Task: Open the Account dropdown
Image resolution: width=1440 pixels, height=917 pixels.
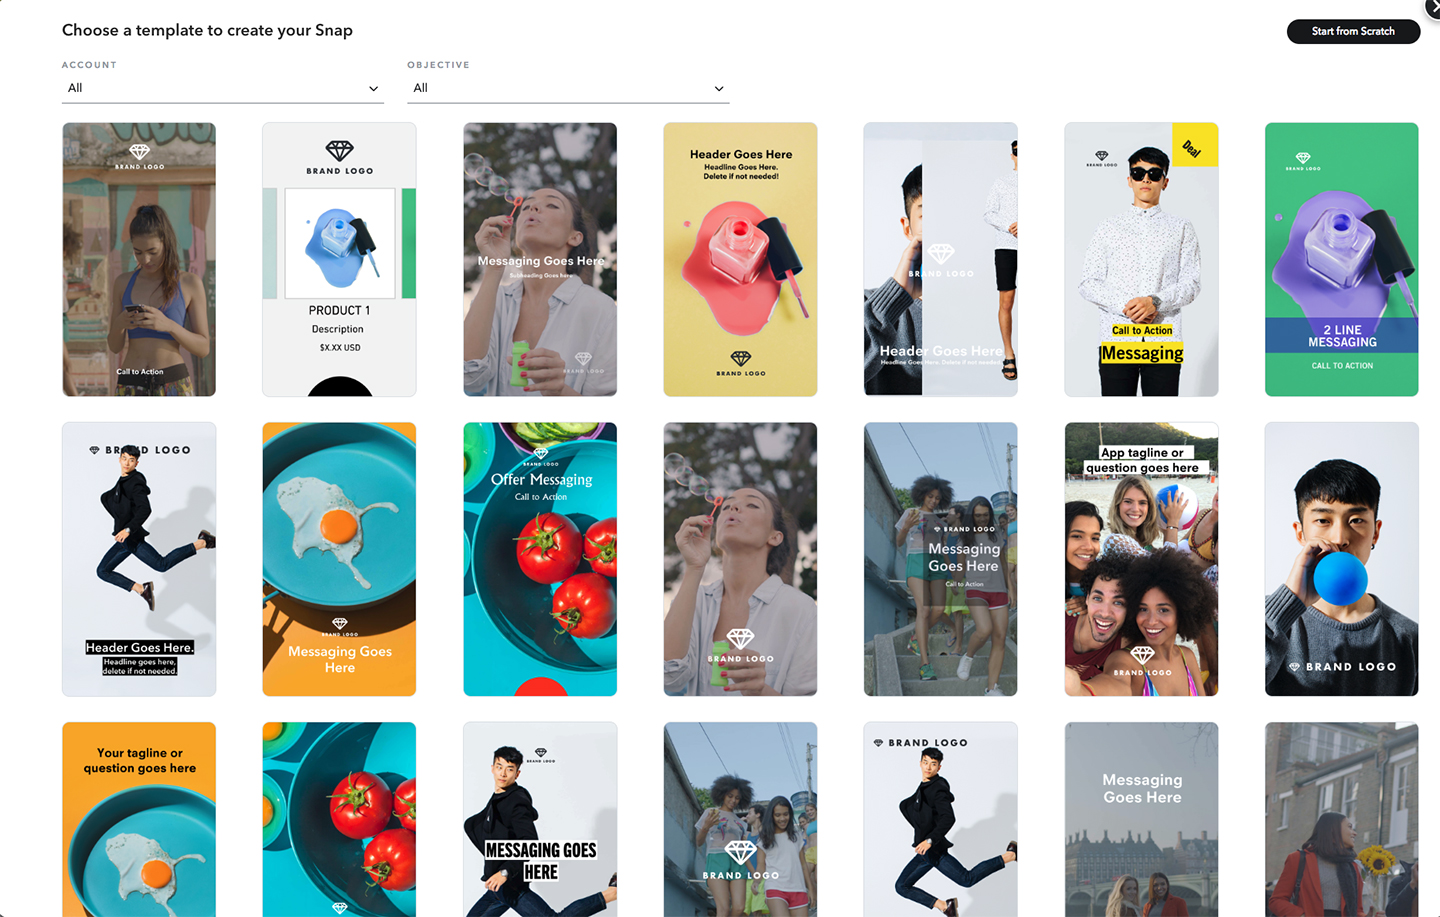Action: (223, 88)
